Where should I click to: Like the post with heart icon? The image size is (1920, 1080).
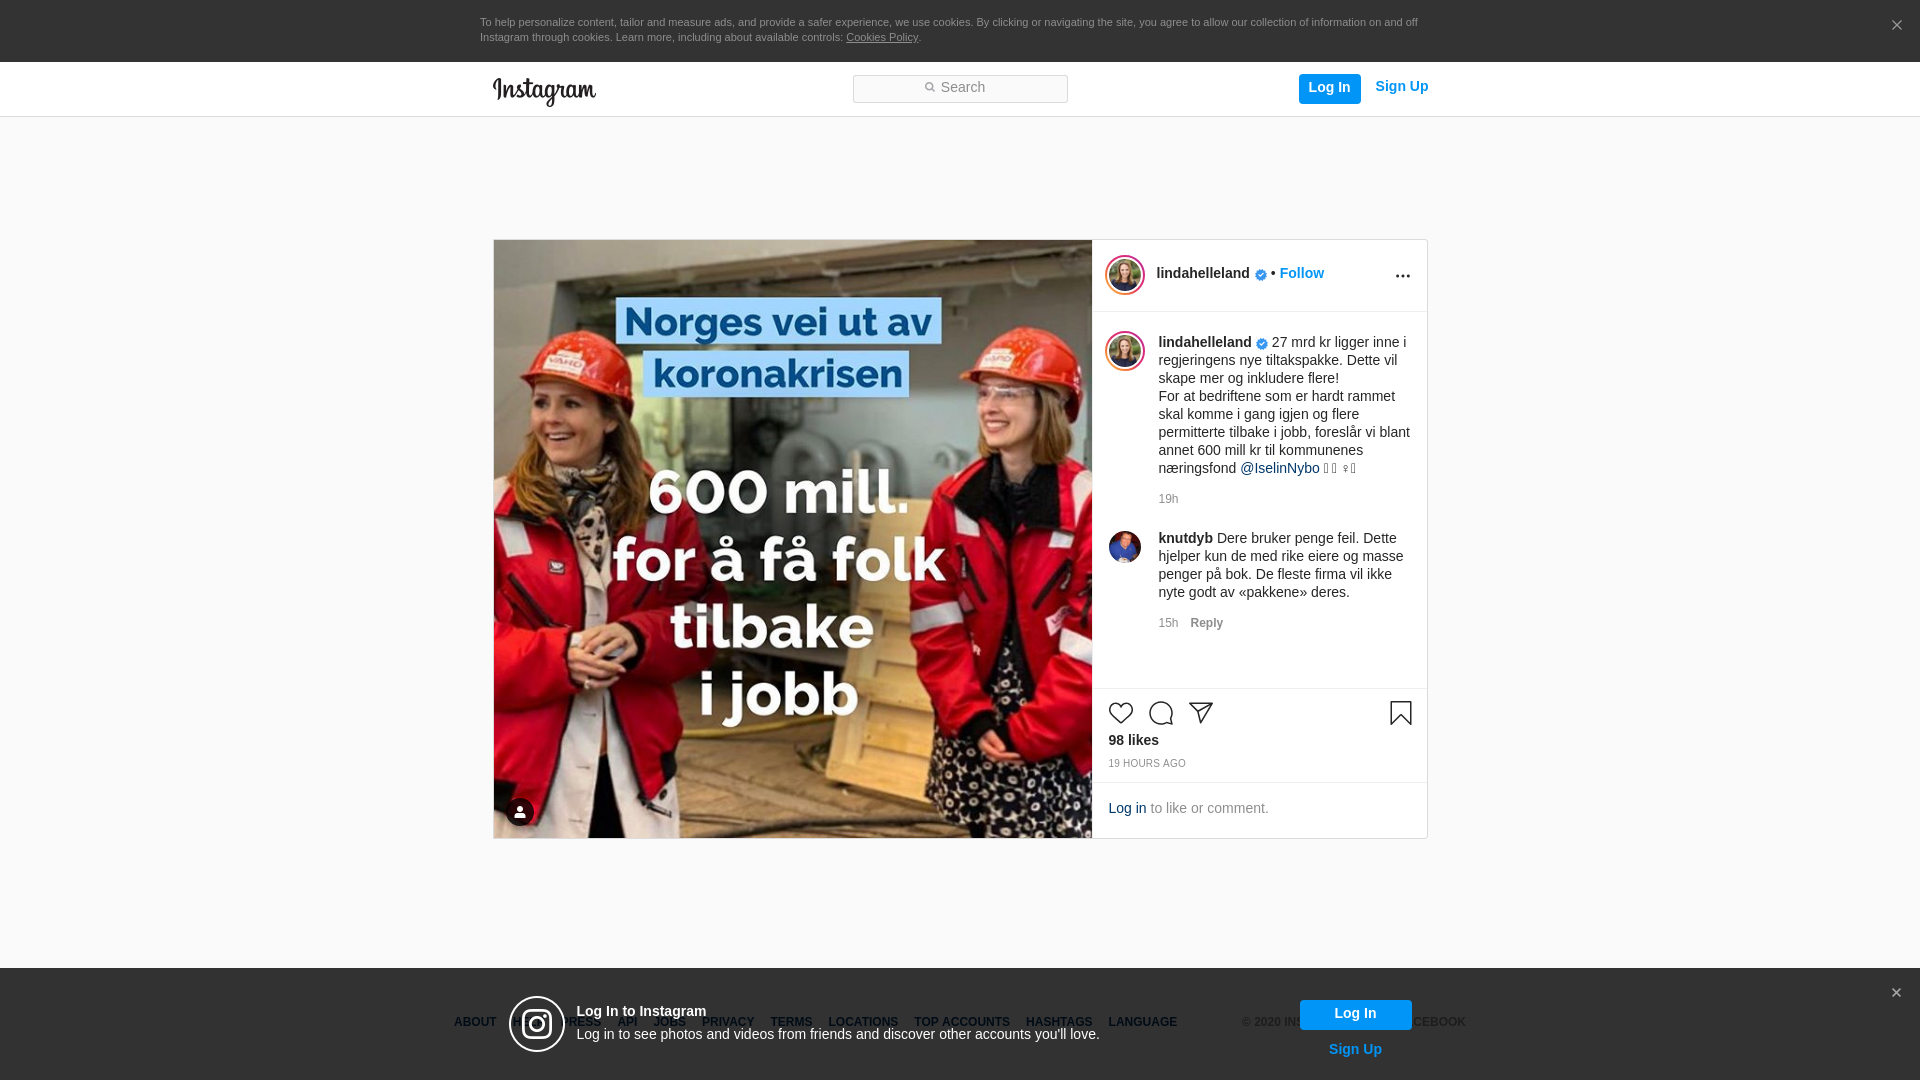point(1121,713)
